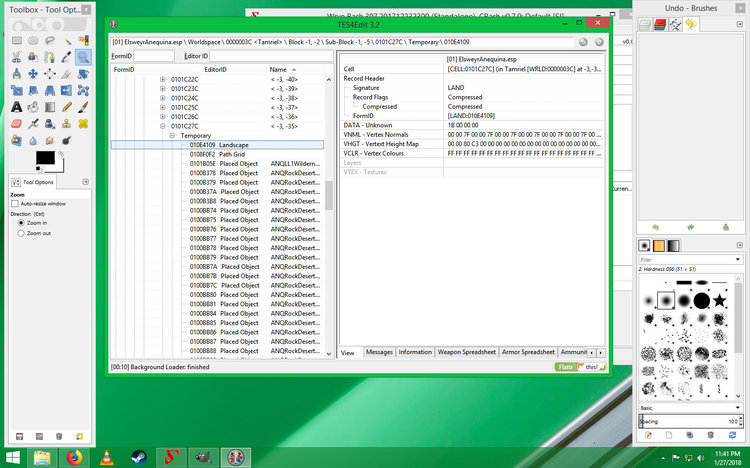Select the Ellipse Select tool
Image resolution: width=750 pixels, height=468 pixels.
coord(33,41)
